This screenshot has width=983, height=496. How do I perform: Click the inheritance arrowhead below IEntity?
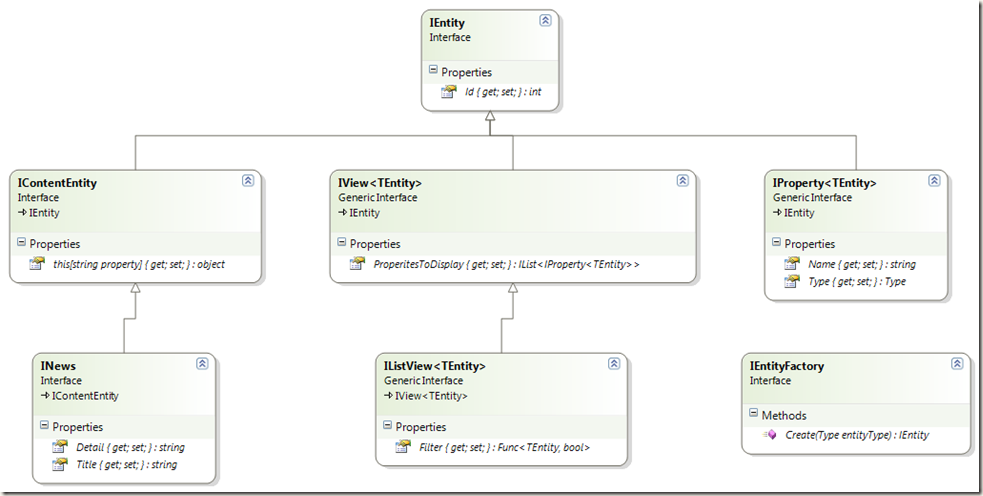(x=490, y=117)
